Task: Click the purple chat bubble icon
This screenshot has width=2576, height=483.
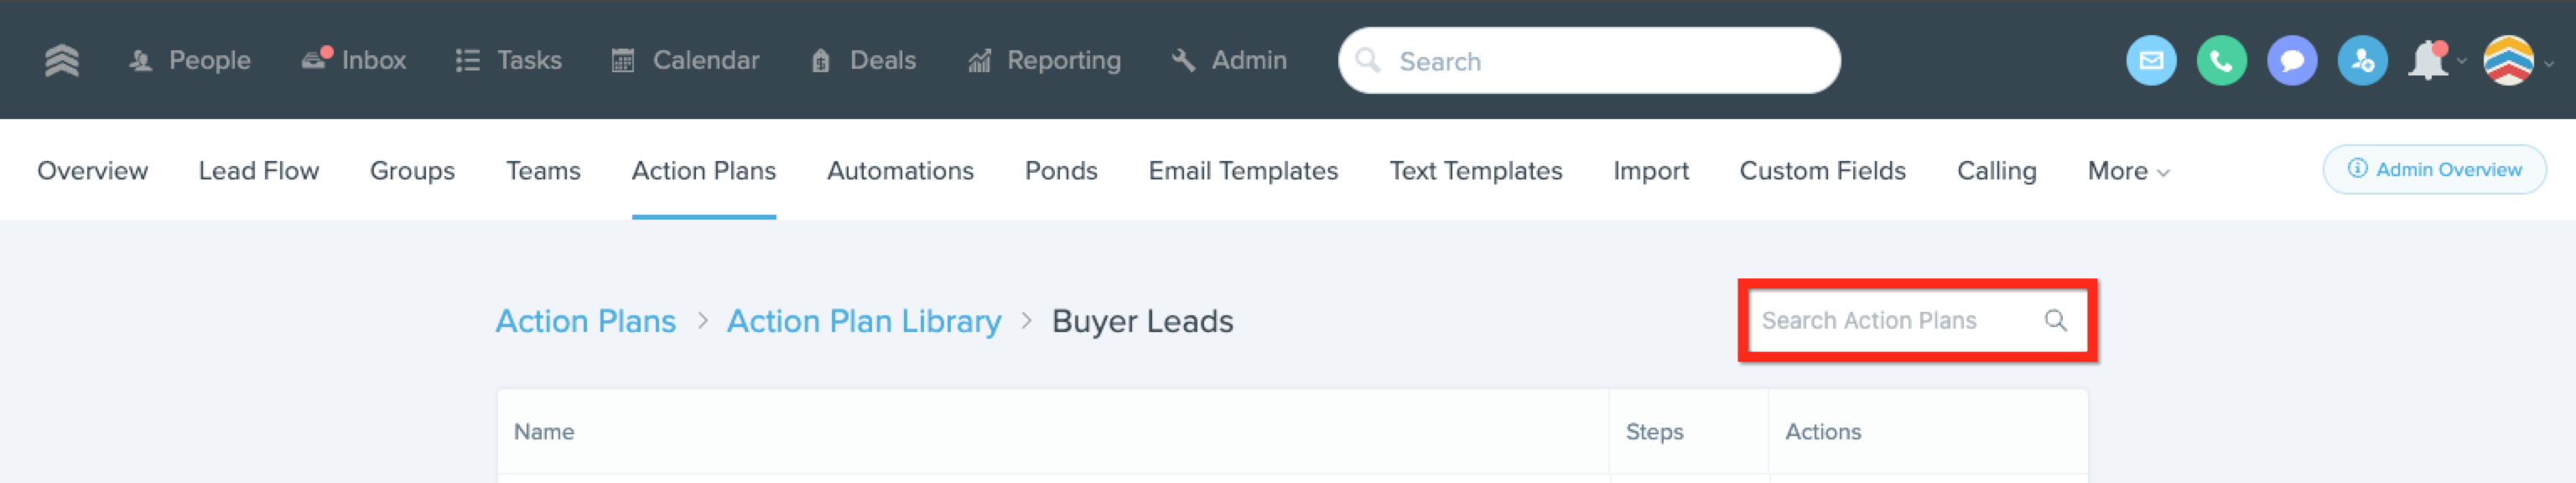Action: tap(2291, 61)
